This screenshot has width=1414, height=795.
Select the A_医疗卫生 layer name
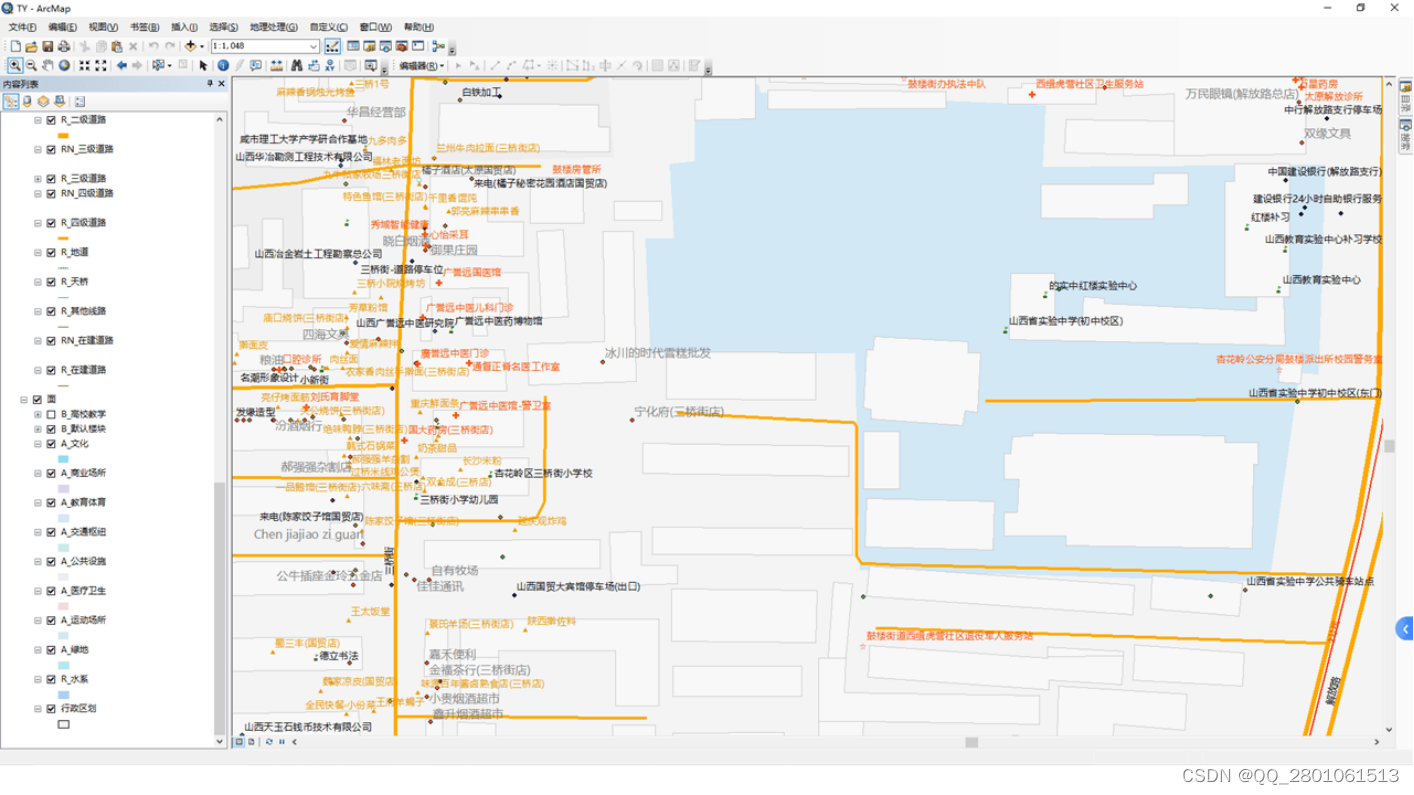(84, 590)
